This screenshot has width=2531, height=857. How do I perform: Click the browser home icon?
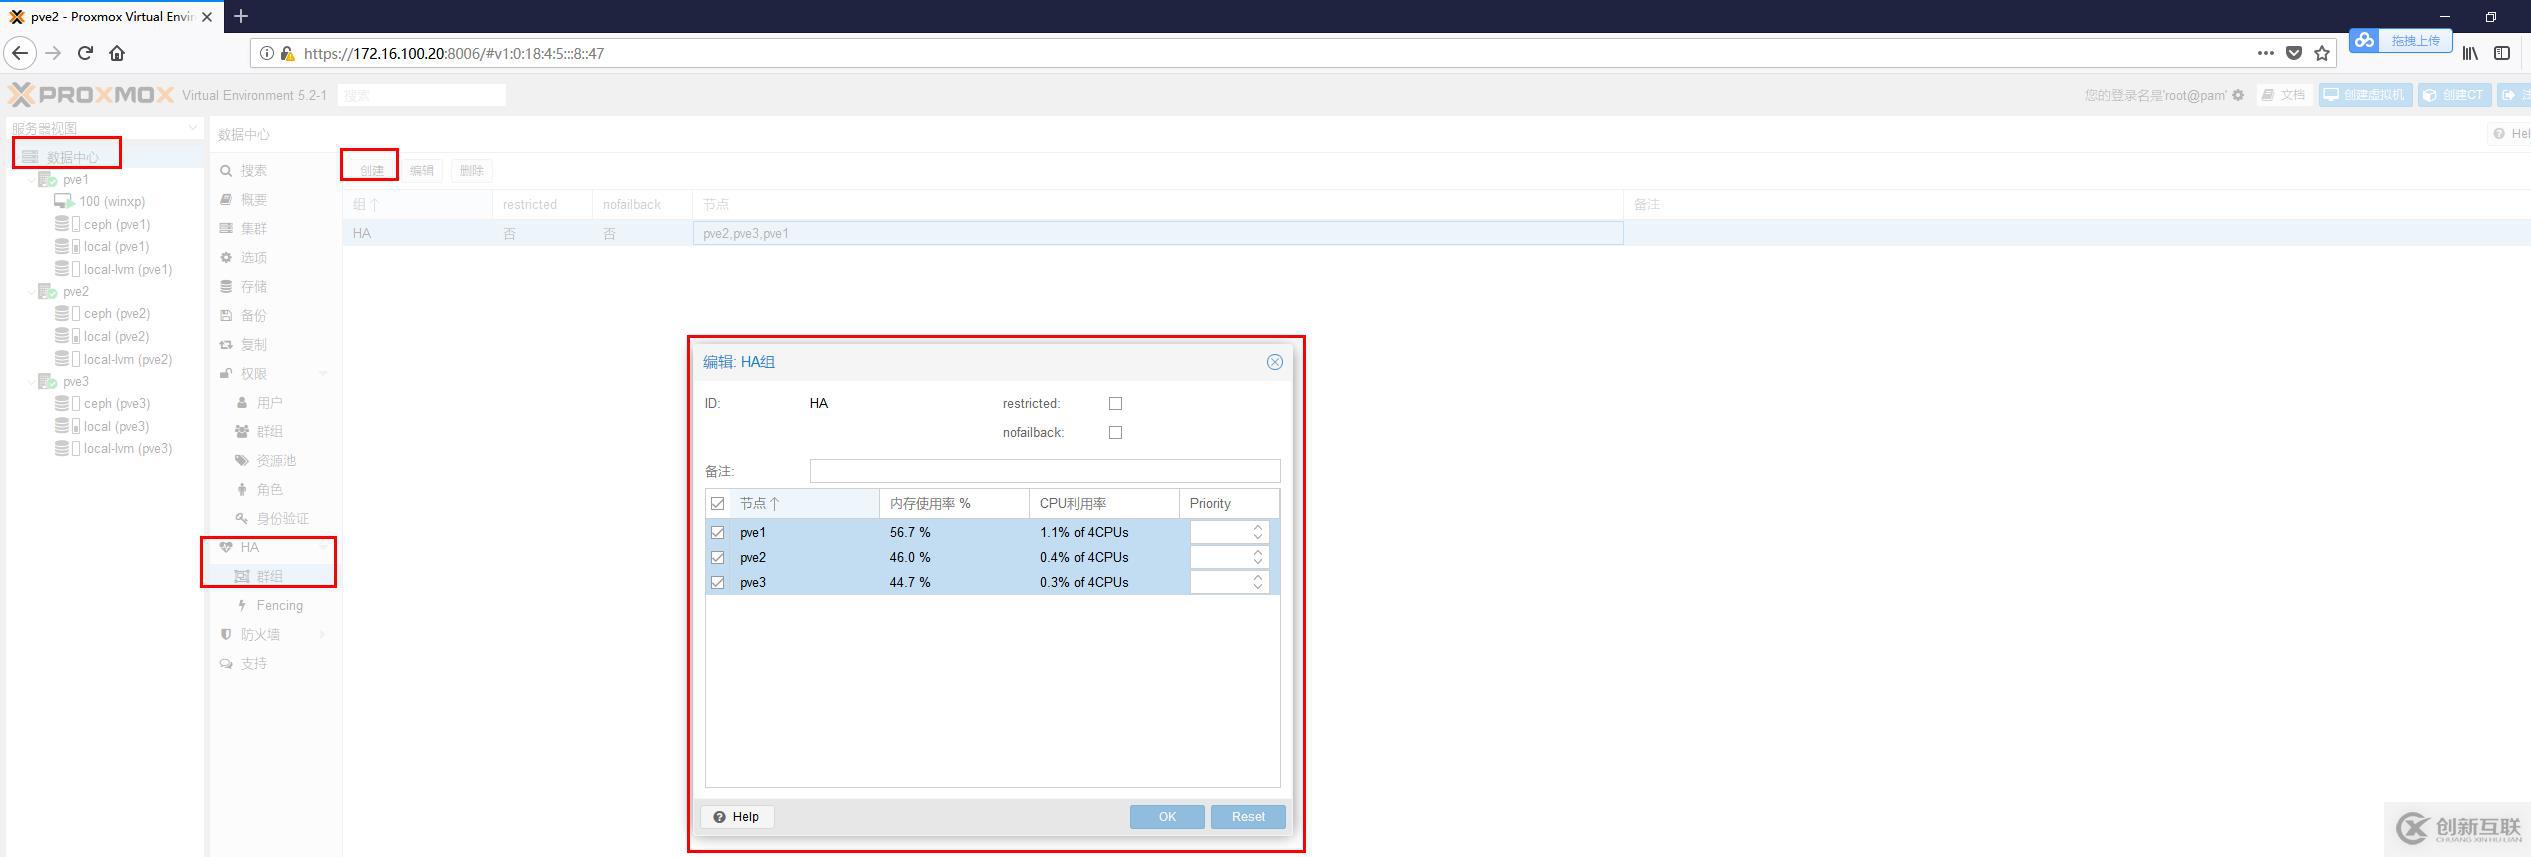click(x=117, y=53)
